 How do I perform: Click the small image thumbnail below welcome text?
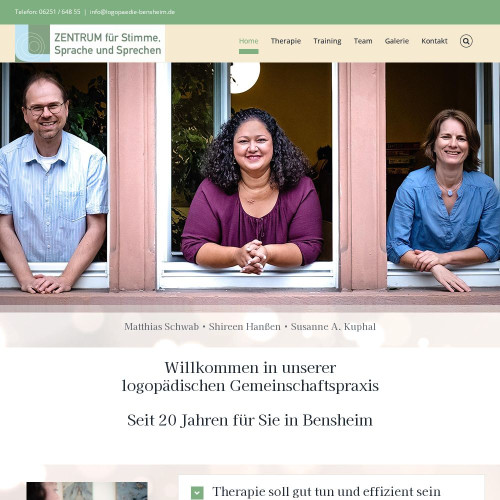[x=87, y=491]
